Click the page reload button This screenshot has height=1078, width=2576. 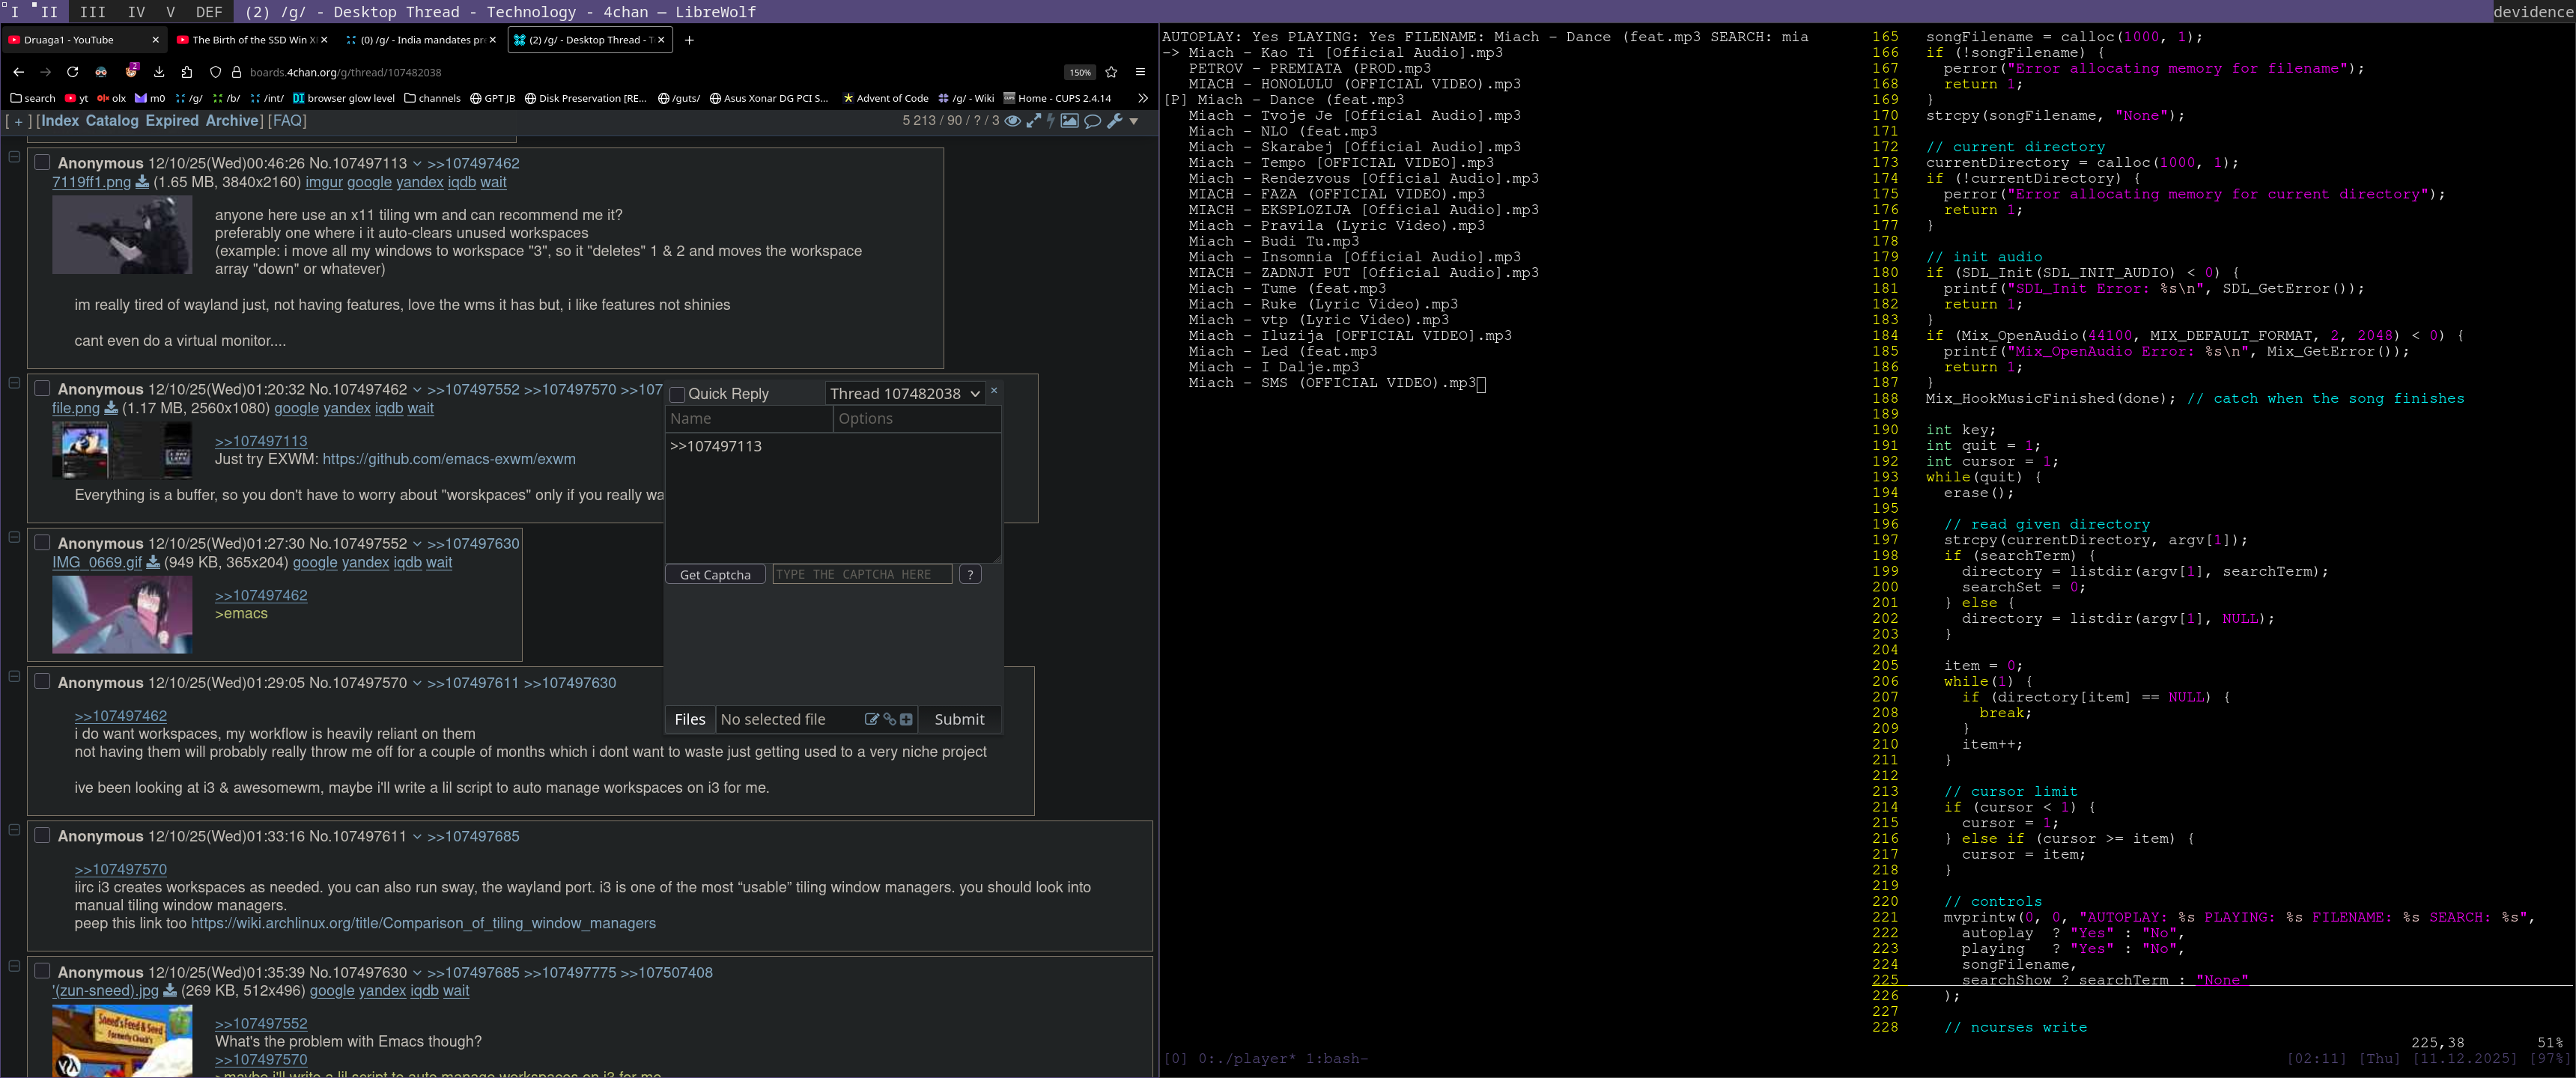pyautogui.click(x=72, y=72)
